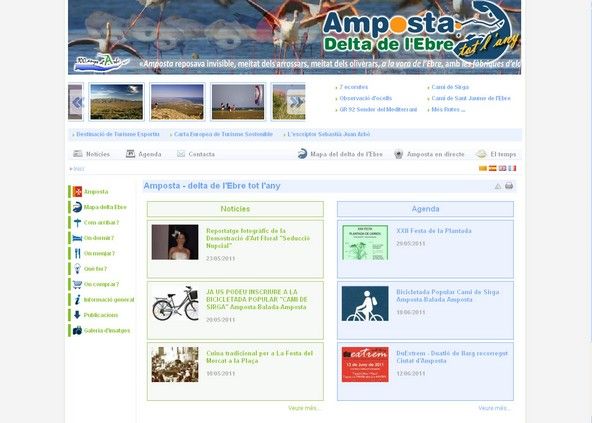This screenshot has height=423, width=592.
Task: Open the Contacta toolbar link
Action: coord(202,154)
